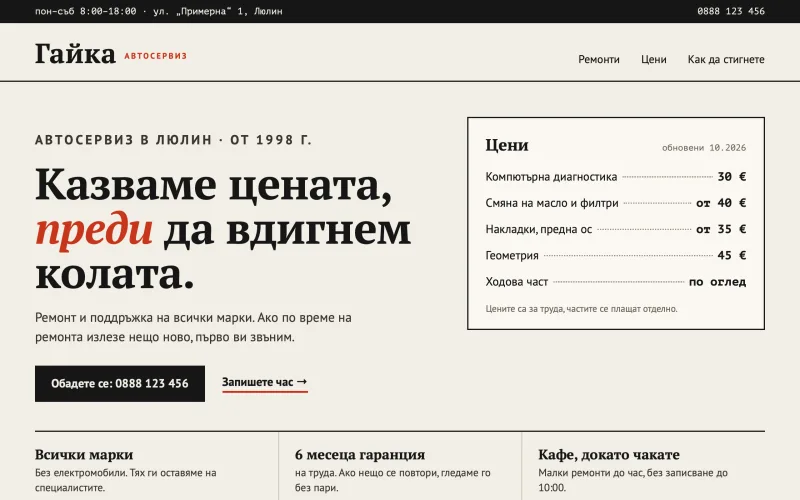Click the paragraph starting Ремонт и поддръжка

tap(193, 328)
